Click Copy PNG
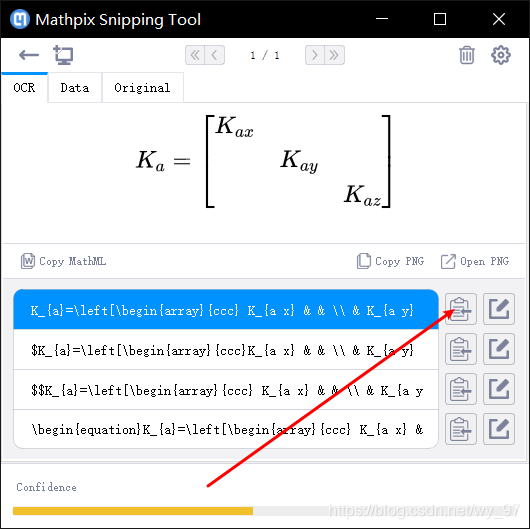Screen dimensions: 530x529 (390, 261)
